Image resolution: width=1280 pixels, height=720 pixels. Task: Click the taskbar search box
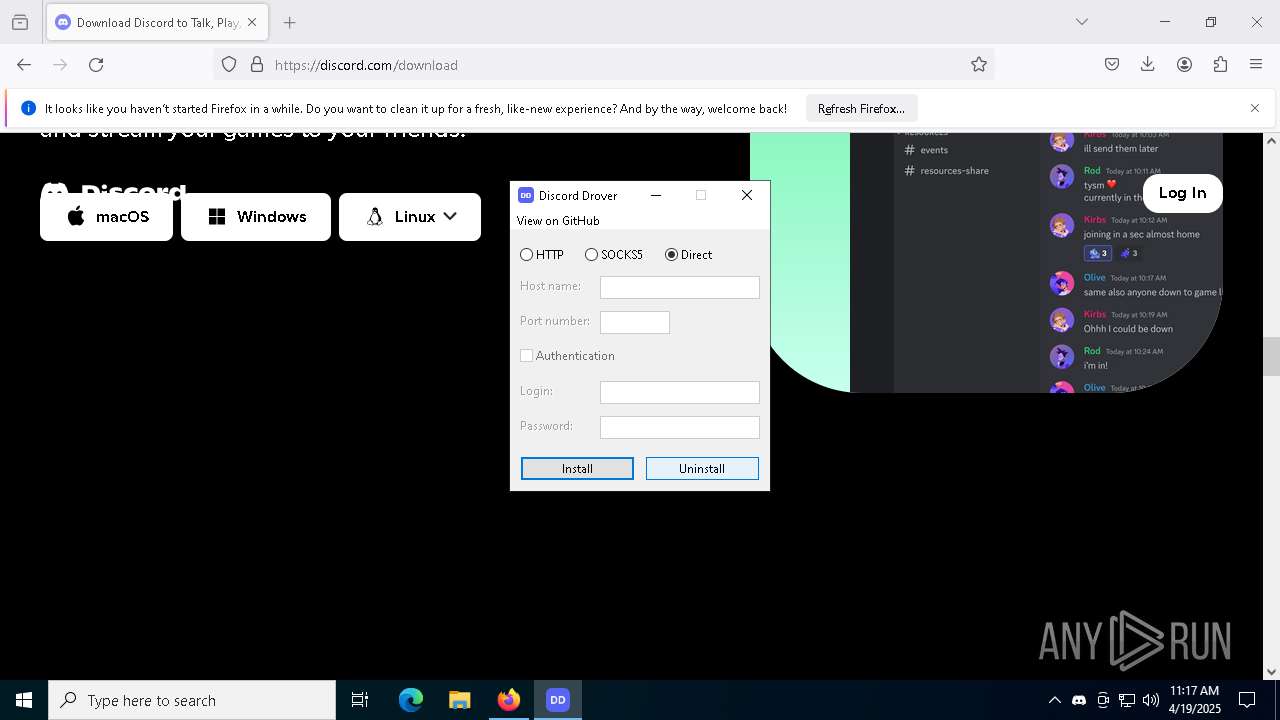192,700
